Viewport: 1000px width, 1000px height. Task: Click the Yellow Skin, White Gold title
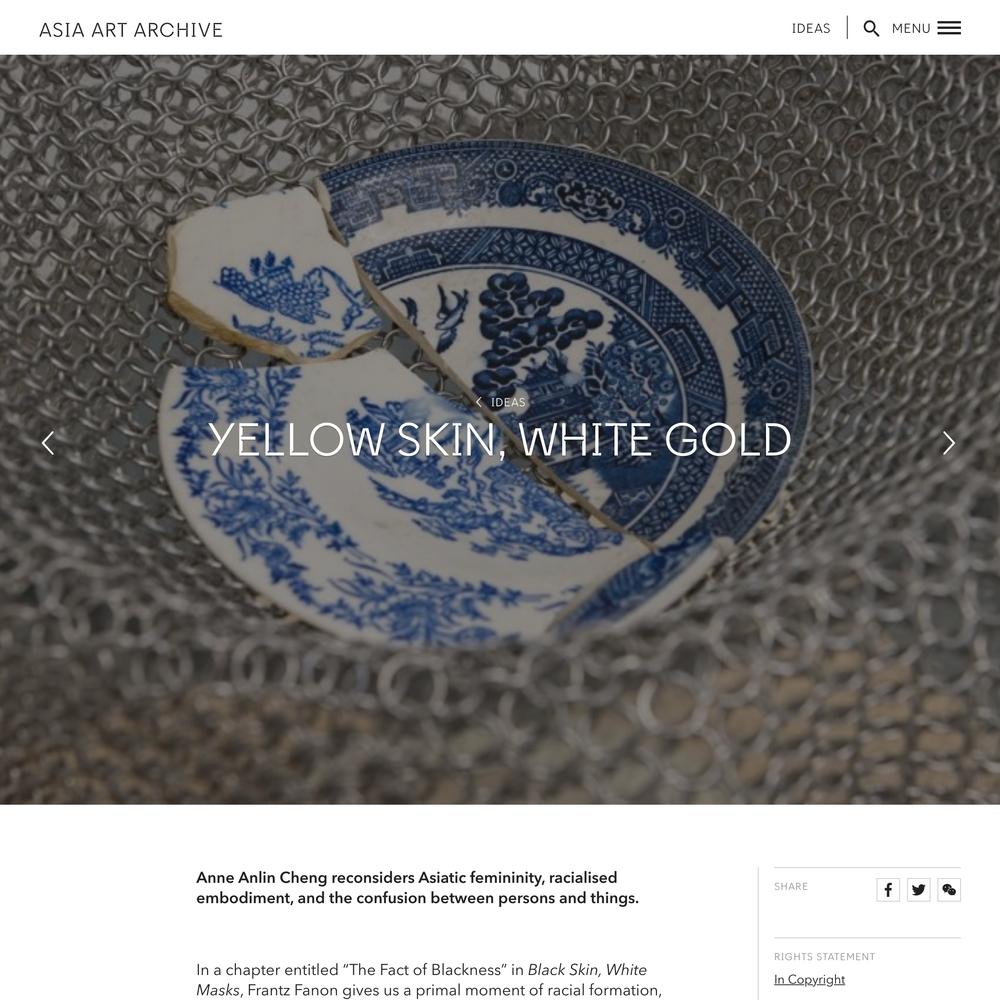[x=500, y=439]
